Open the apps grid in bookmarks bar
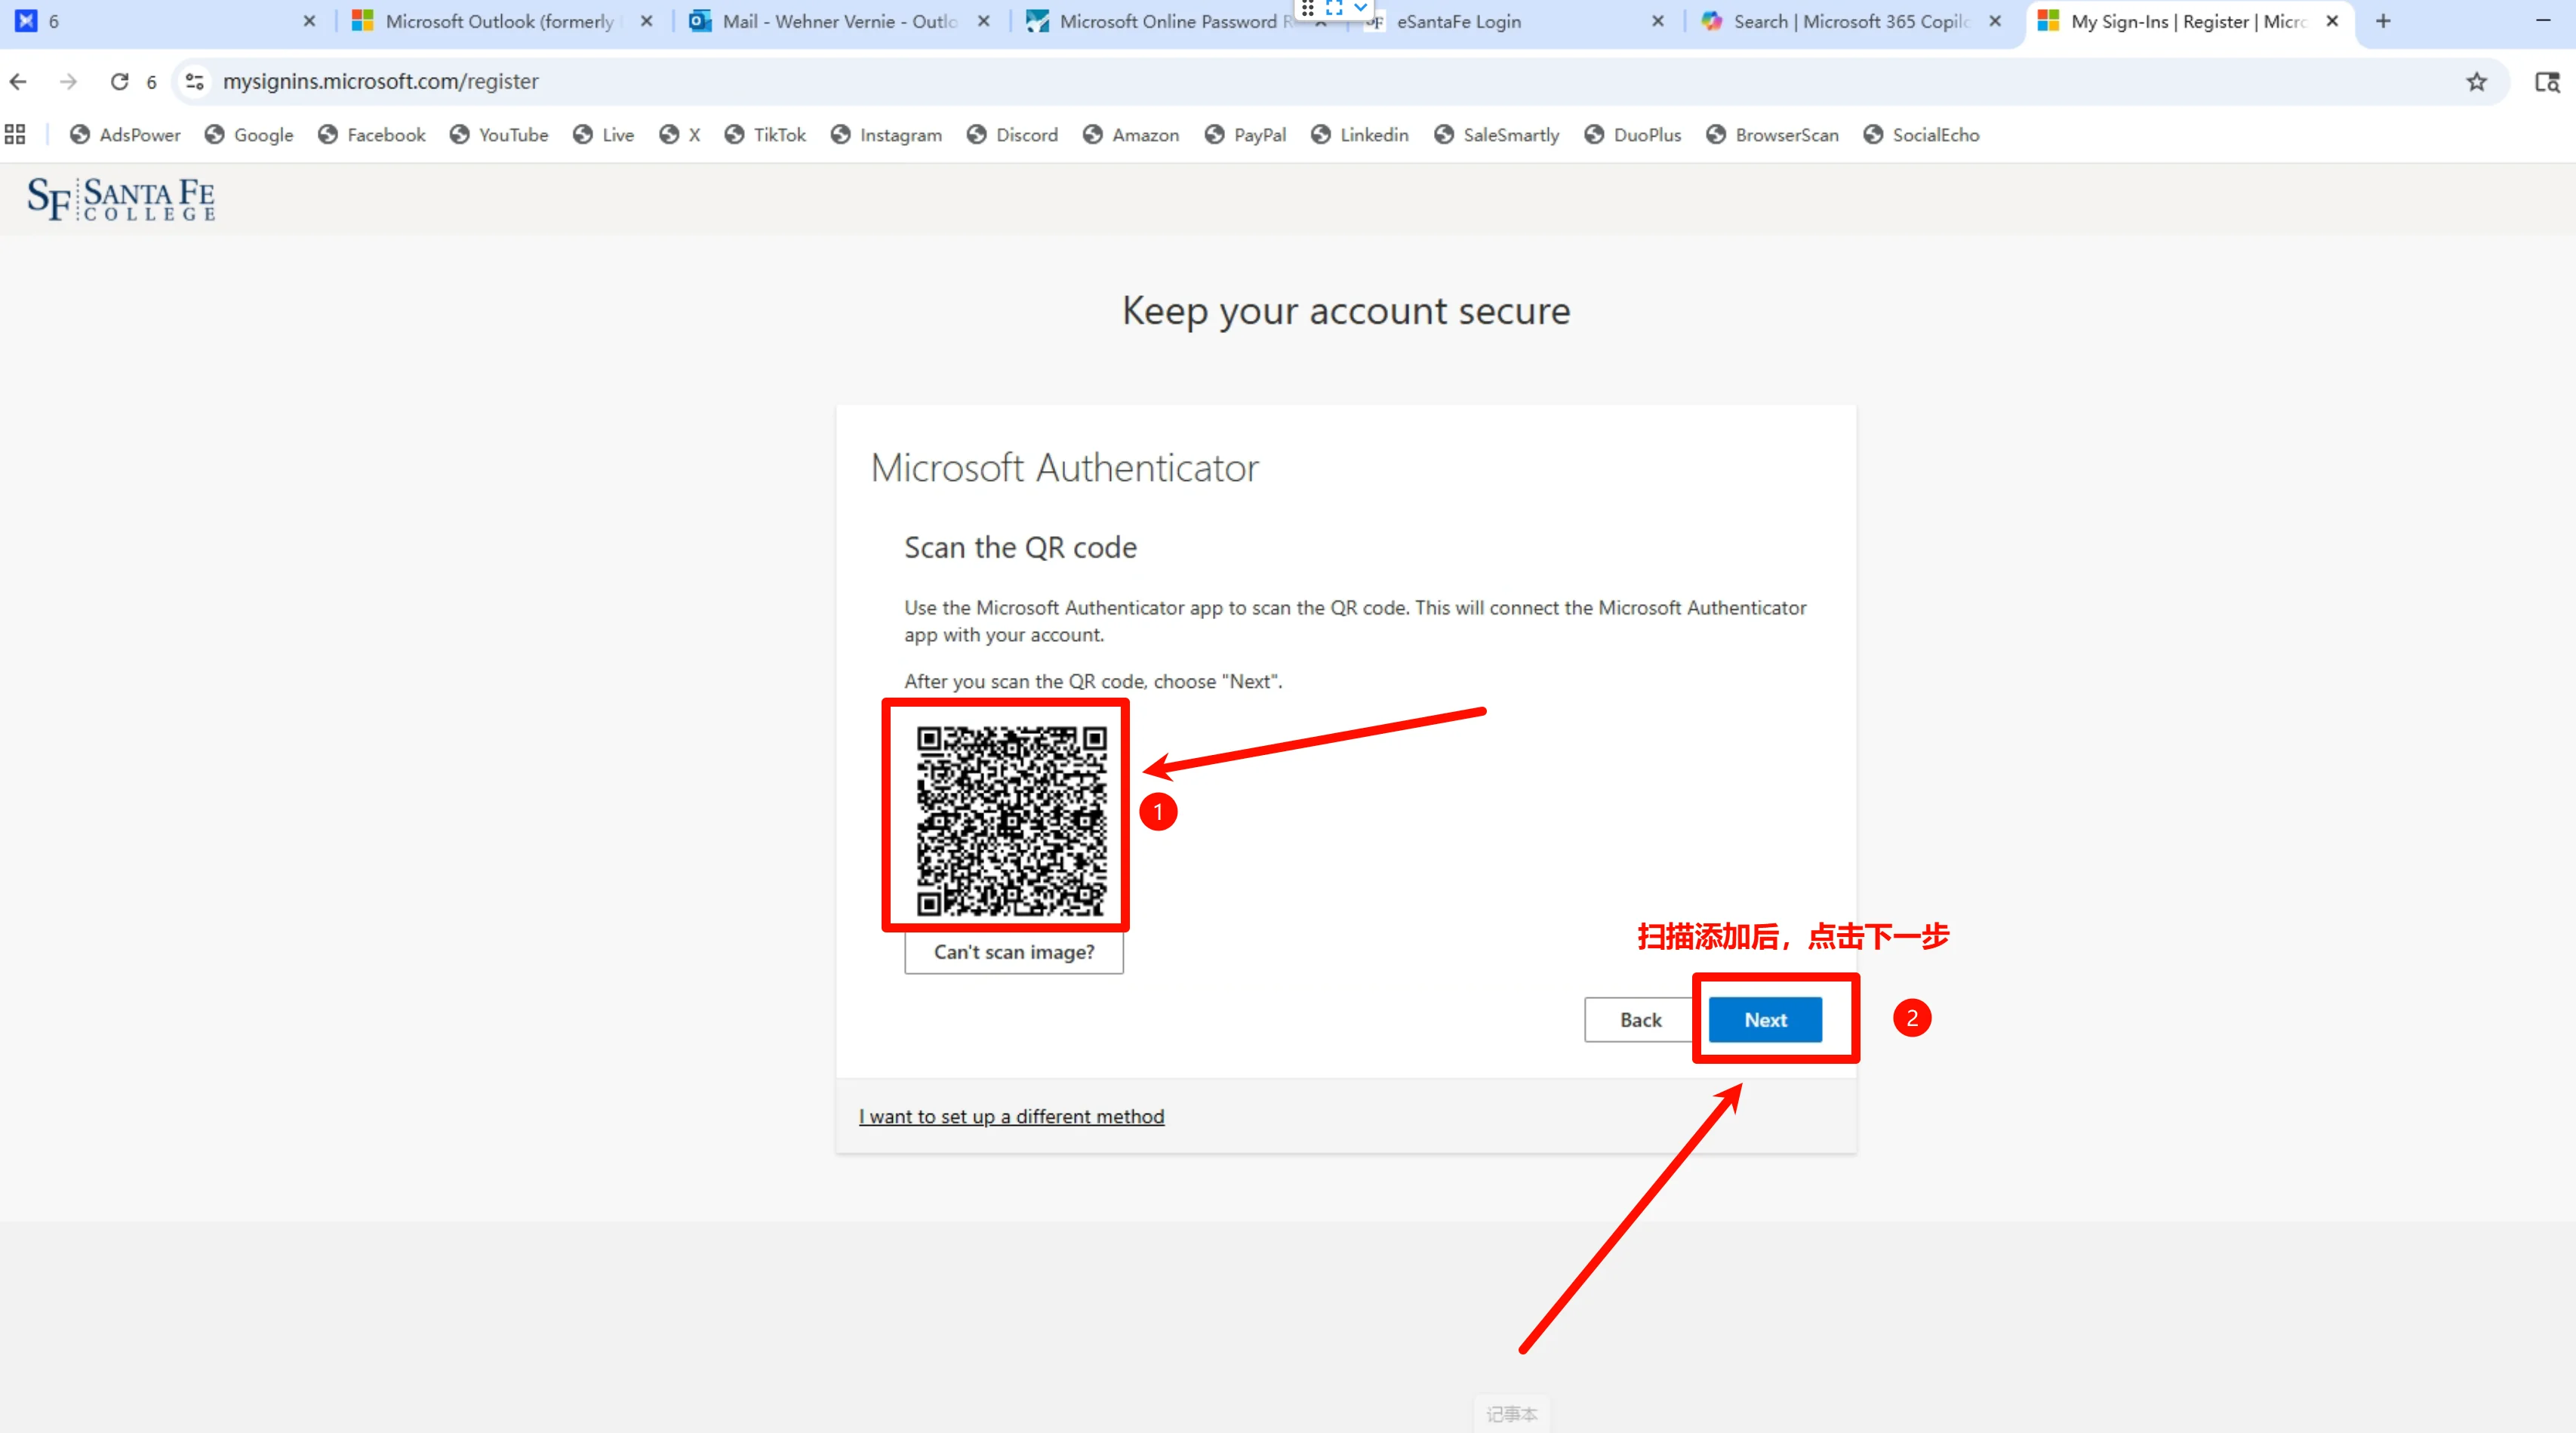Image resolution: width=2576 pixels, height=1433 pixels. pyautogui.click(x=15, y=134)
